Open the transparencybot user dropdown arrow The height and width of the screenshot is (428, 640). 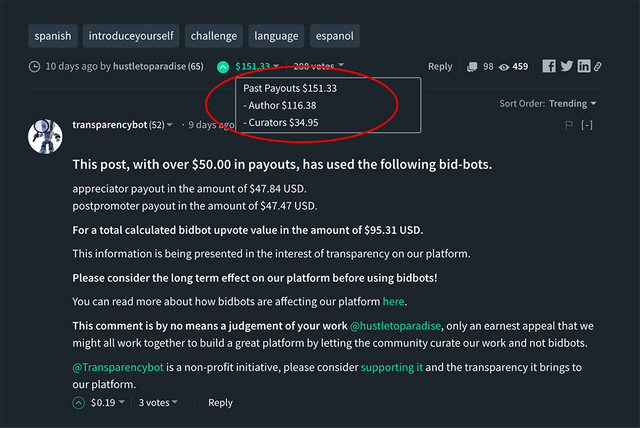170,124
